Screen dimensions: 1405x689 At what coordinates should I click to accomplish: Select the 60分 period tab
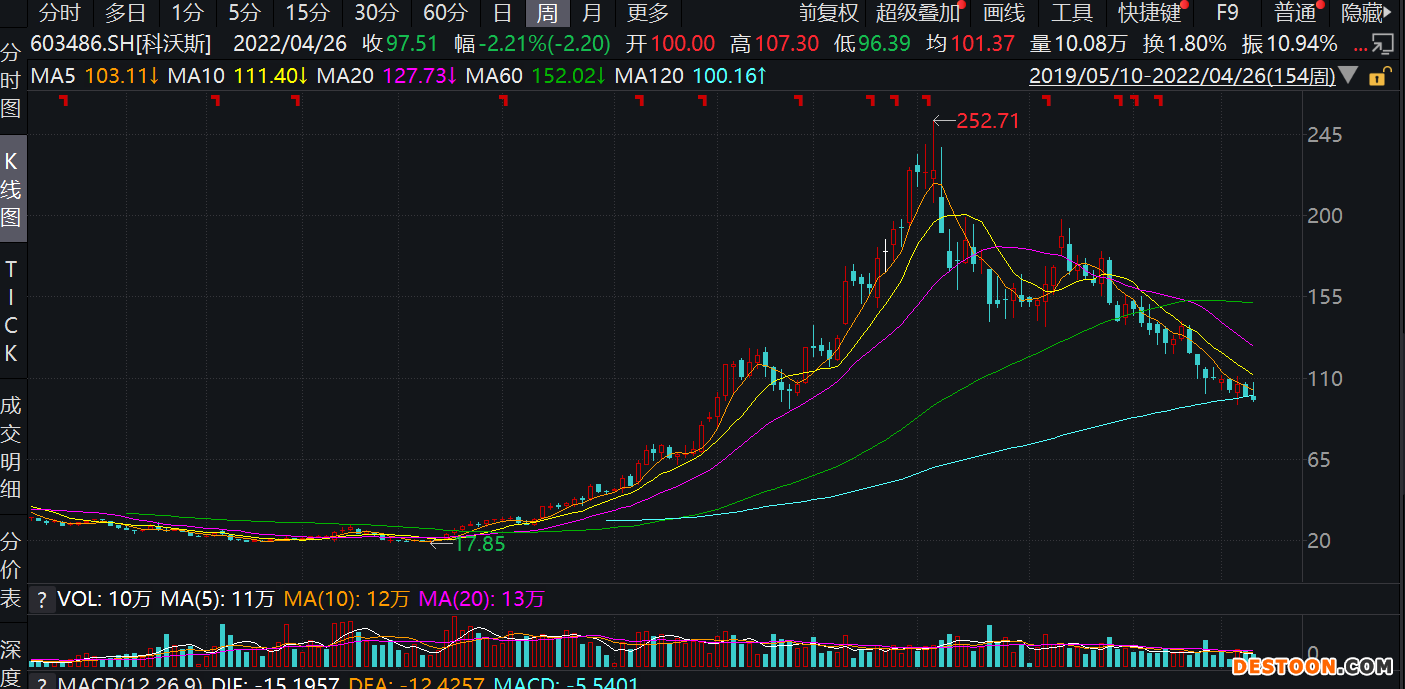[x=445, y=13]
